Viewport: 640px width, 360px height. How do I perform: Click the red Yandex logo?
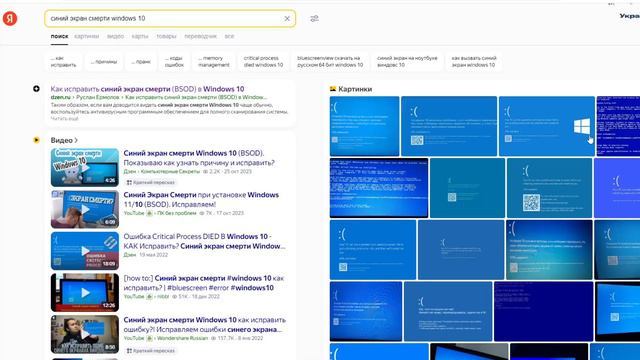pyautogui.click(x=10, y=18)
